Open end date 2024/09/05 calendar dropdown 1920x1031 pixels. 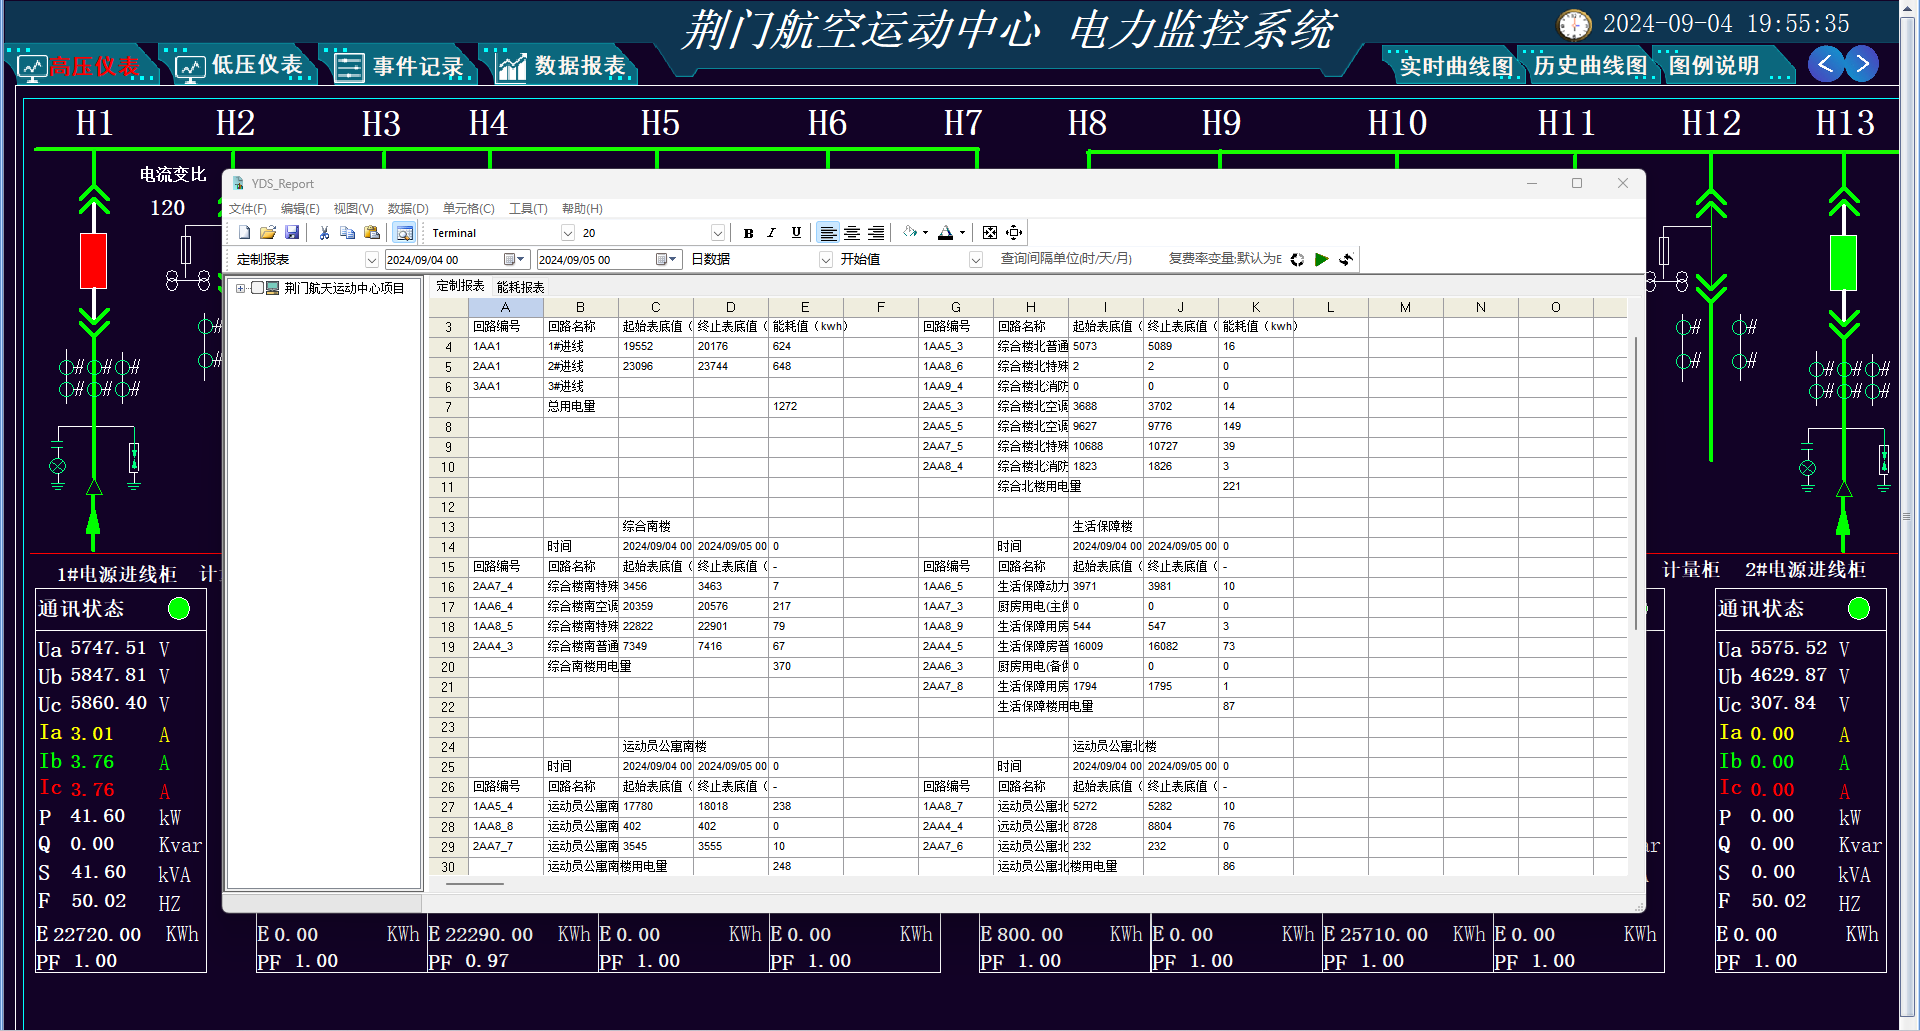(672, 260)
